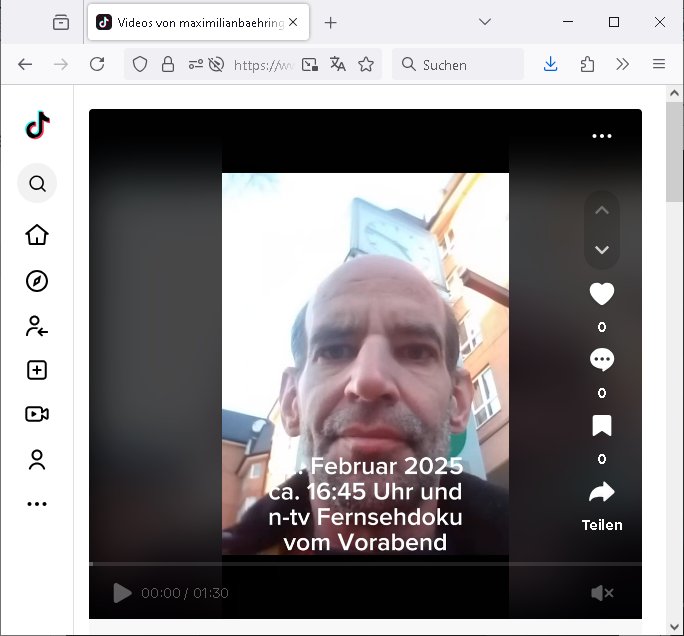
Task: Open the Firefox hamburger application menu
Action: pos(659,64)
